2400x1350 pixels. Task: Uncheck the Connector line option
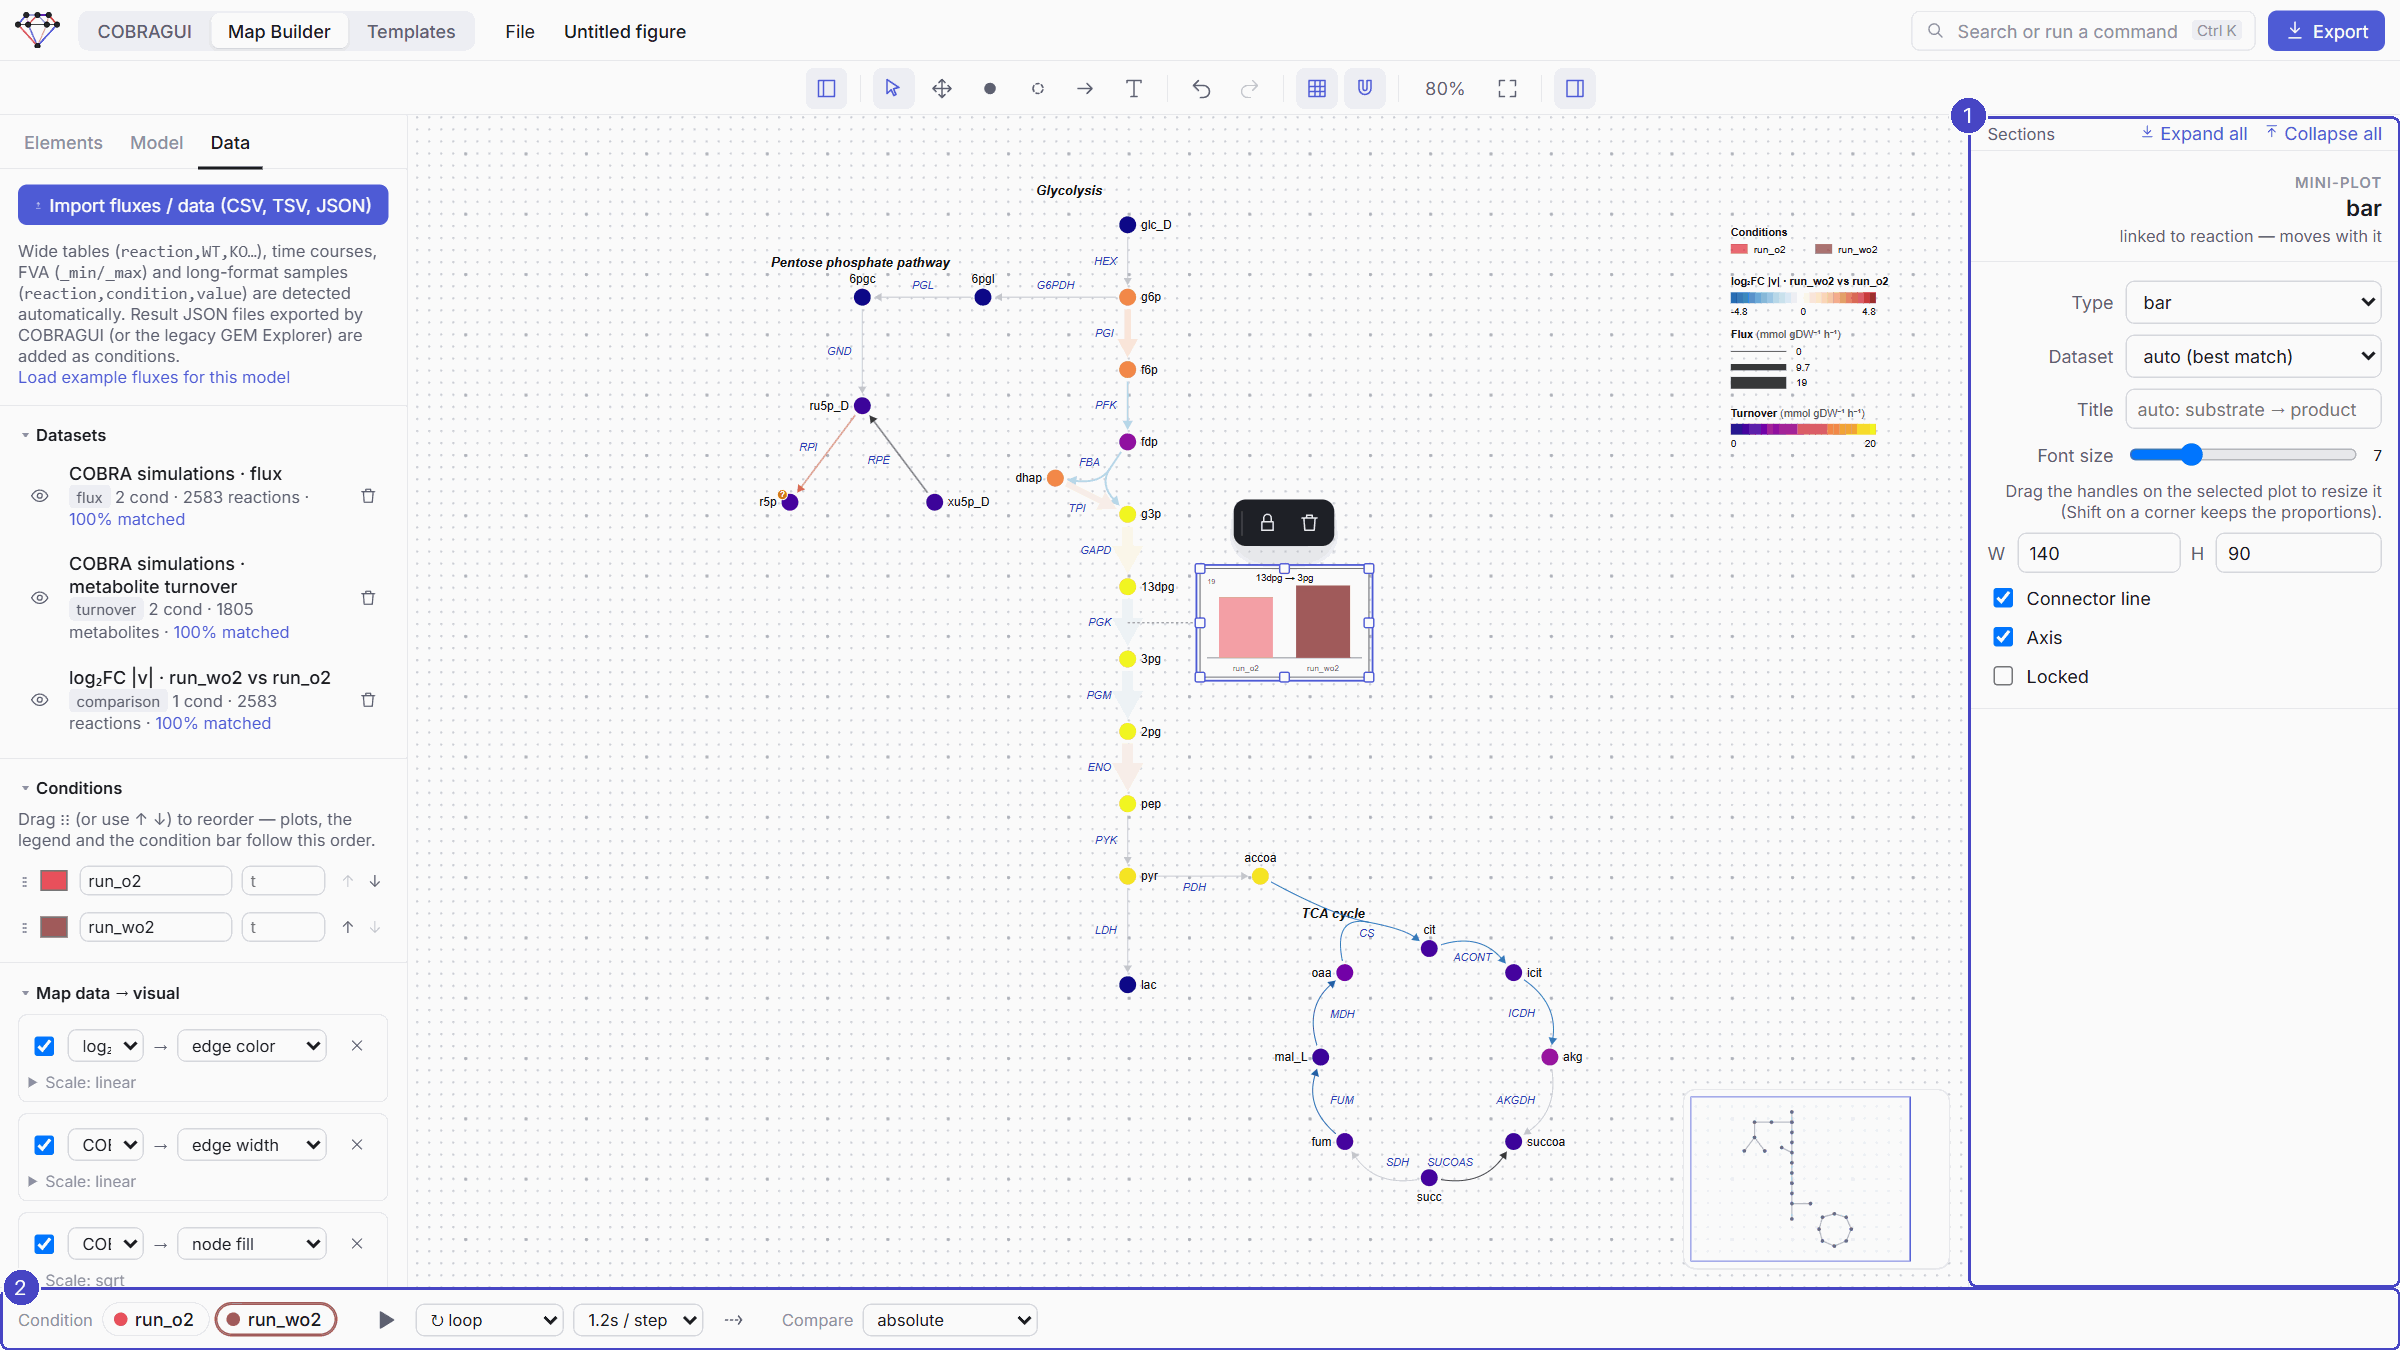coord(2003,598)
